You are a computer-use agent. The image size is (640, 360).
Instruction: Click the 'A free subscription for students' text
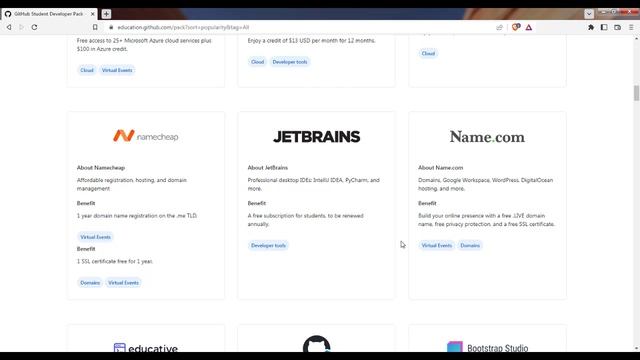click(x=305, y=220)
